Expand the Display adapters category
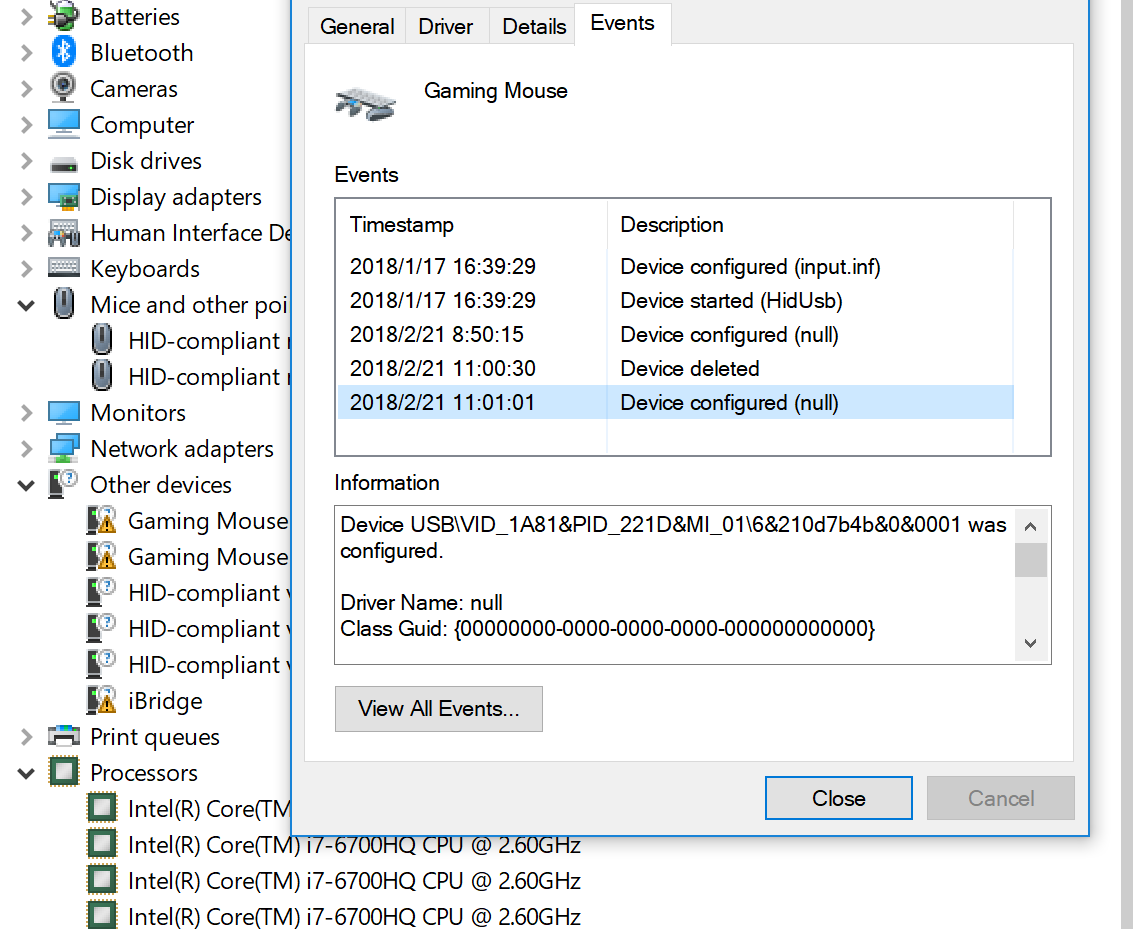The image size is (1133, 929). [26, 196]
